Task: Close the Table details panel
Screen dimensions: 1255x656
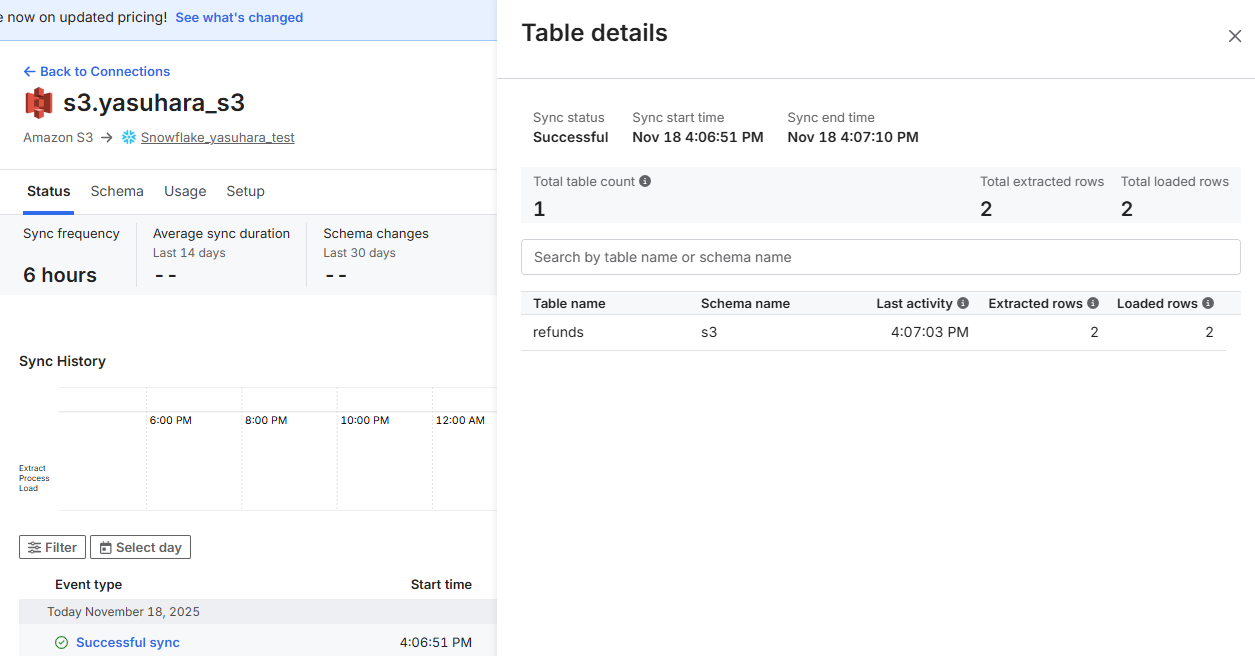Action: [1234, 36]
